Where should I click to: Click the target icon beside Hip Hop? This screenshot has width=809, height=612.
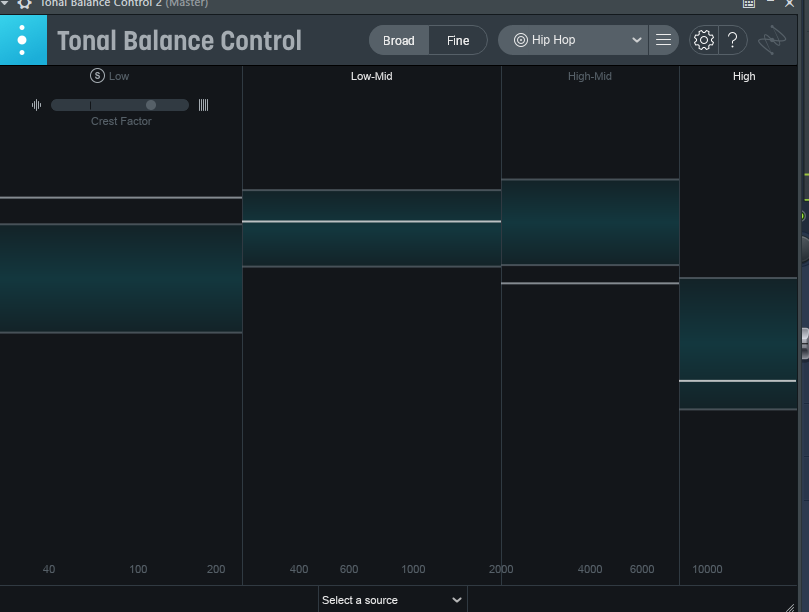pyautogui.click(x=520, y=40)
